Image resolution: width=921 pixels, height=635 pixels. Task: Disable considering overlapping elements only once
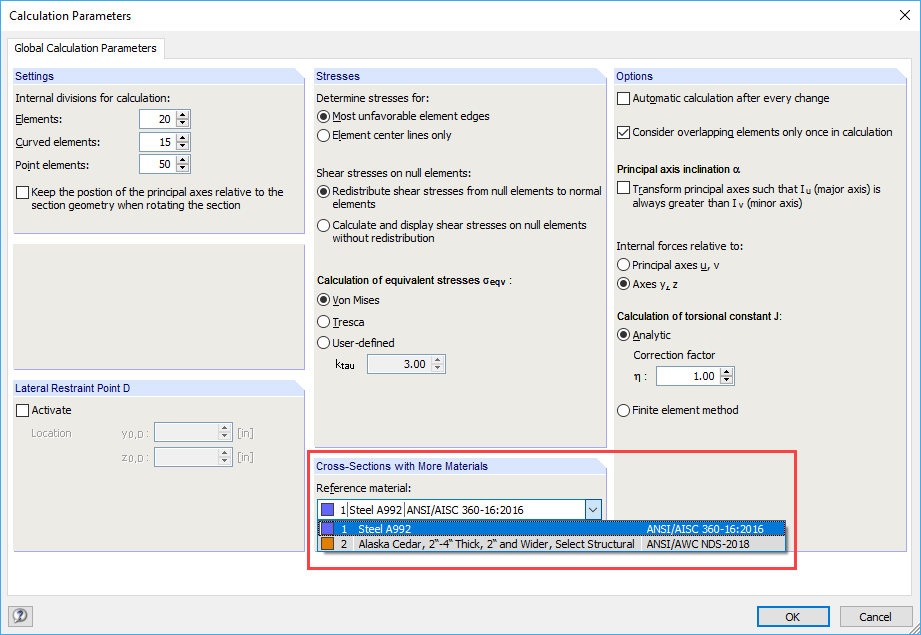pyautogui.click(x=622, y=131)
